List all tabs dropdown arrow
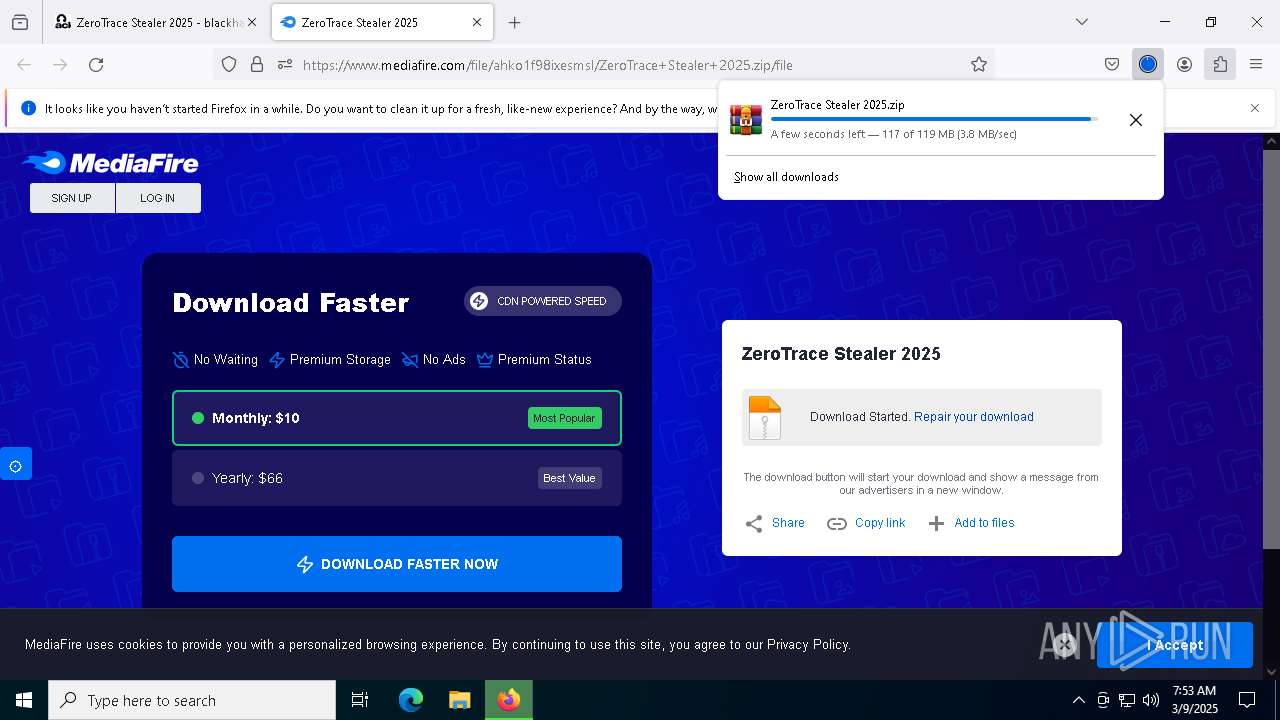Viewport: 1280px width, 720px height. [x=1082, y=22]
